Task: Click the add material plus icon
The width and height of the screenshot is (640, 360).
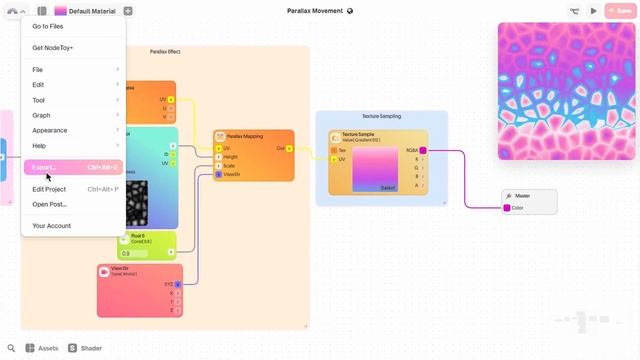Action: pyautogui.click(x=128, y=11)
